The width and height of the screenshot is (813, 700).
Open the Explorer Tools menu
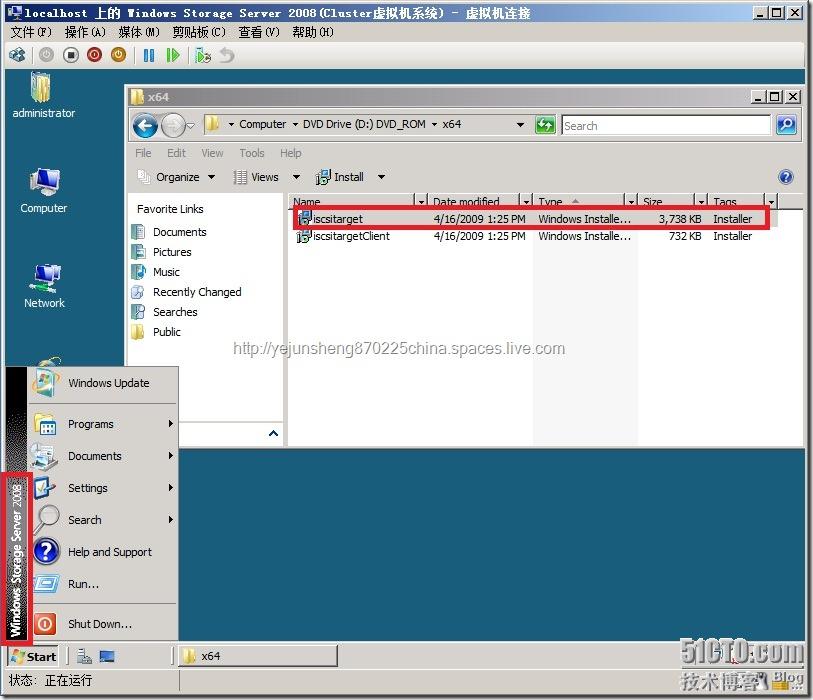pyautogui.click(x=251, y=153)
